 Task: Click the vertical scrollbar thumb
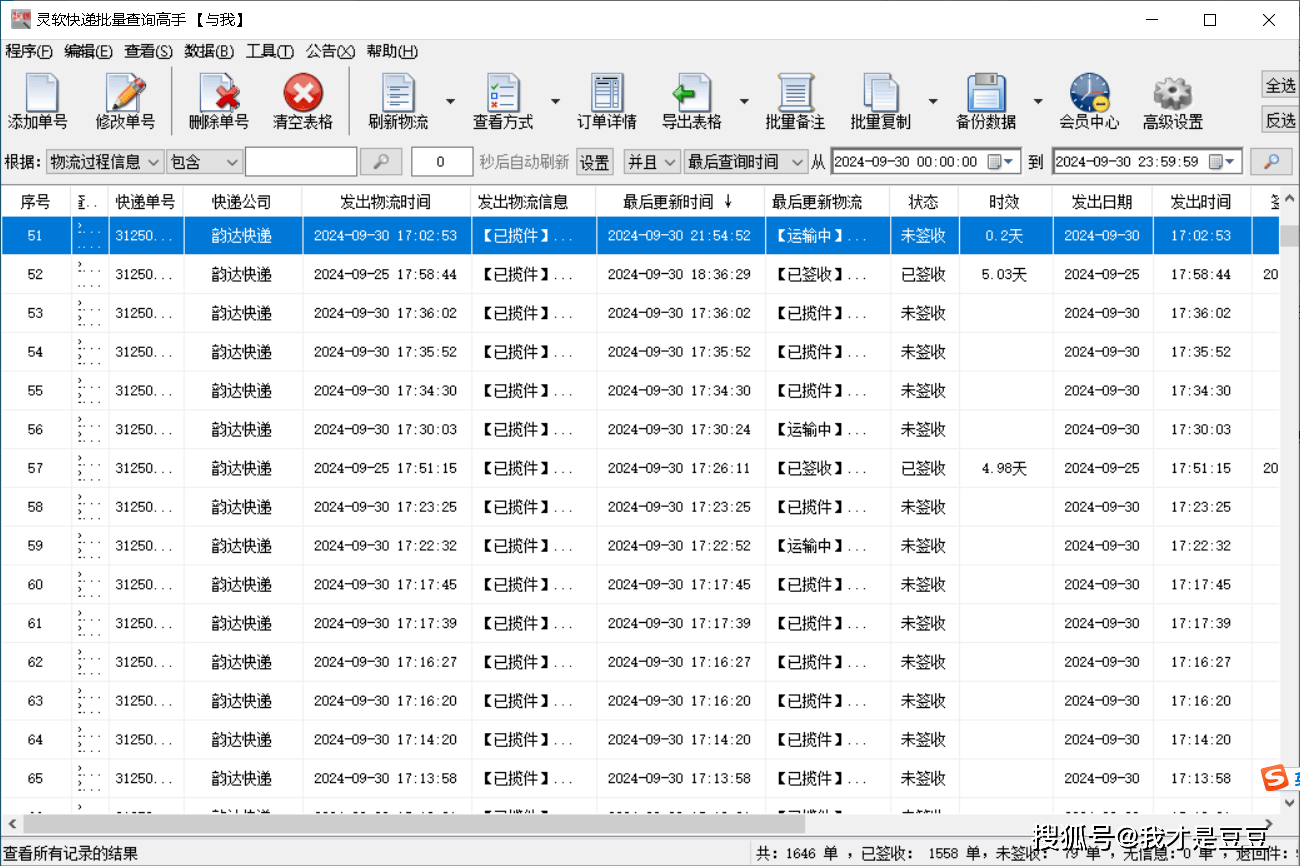[1289, 236]
